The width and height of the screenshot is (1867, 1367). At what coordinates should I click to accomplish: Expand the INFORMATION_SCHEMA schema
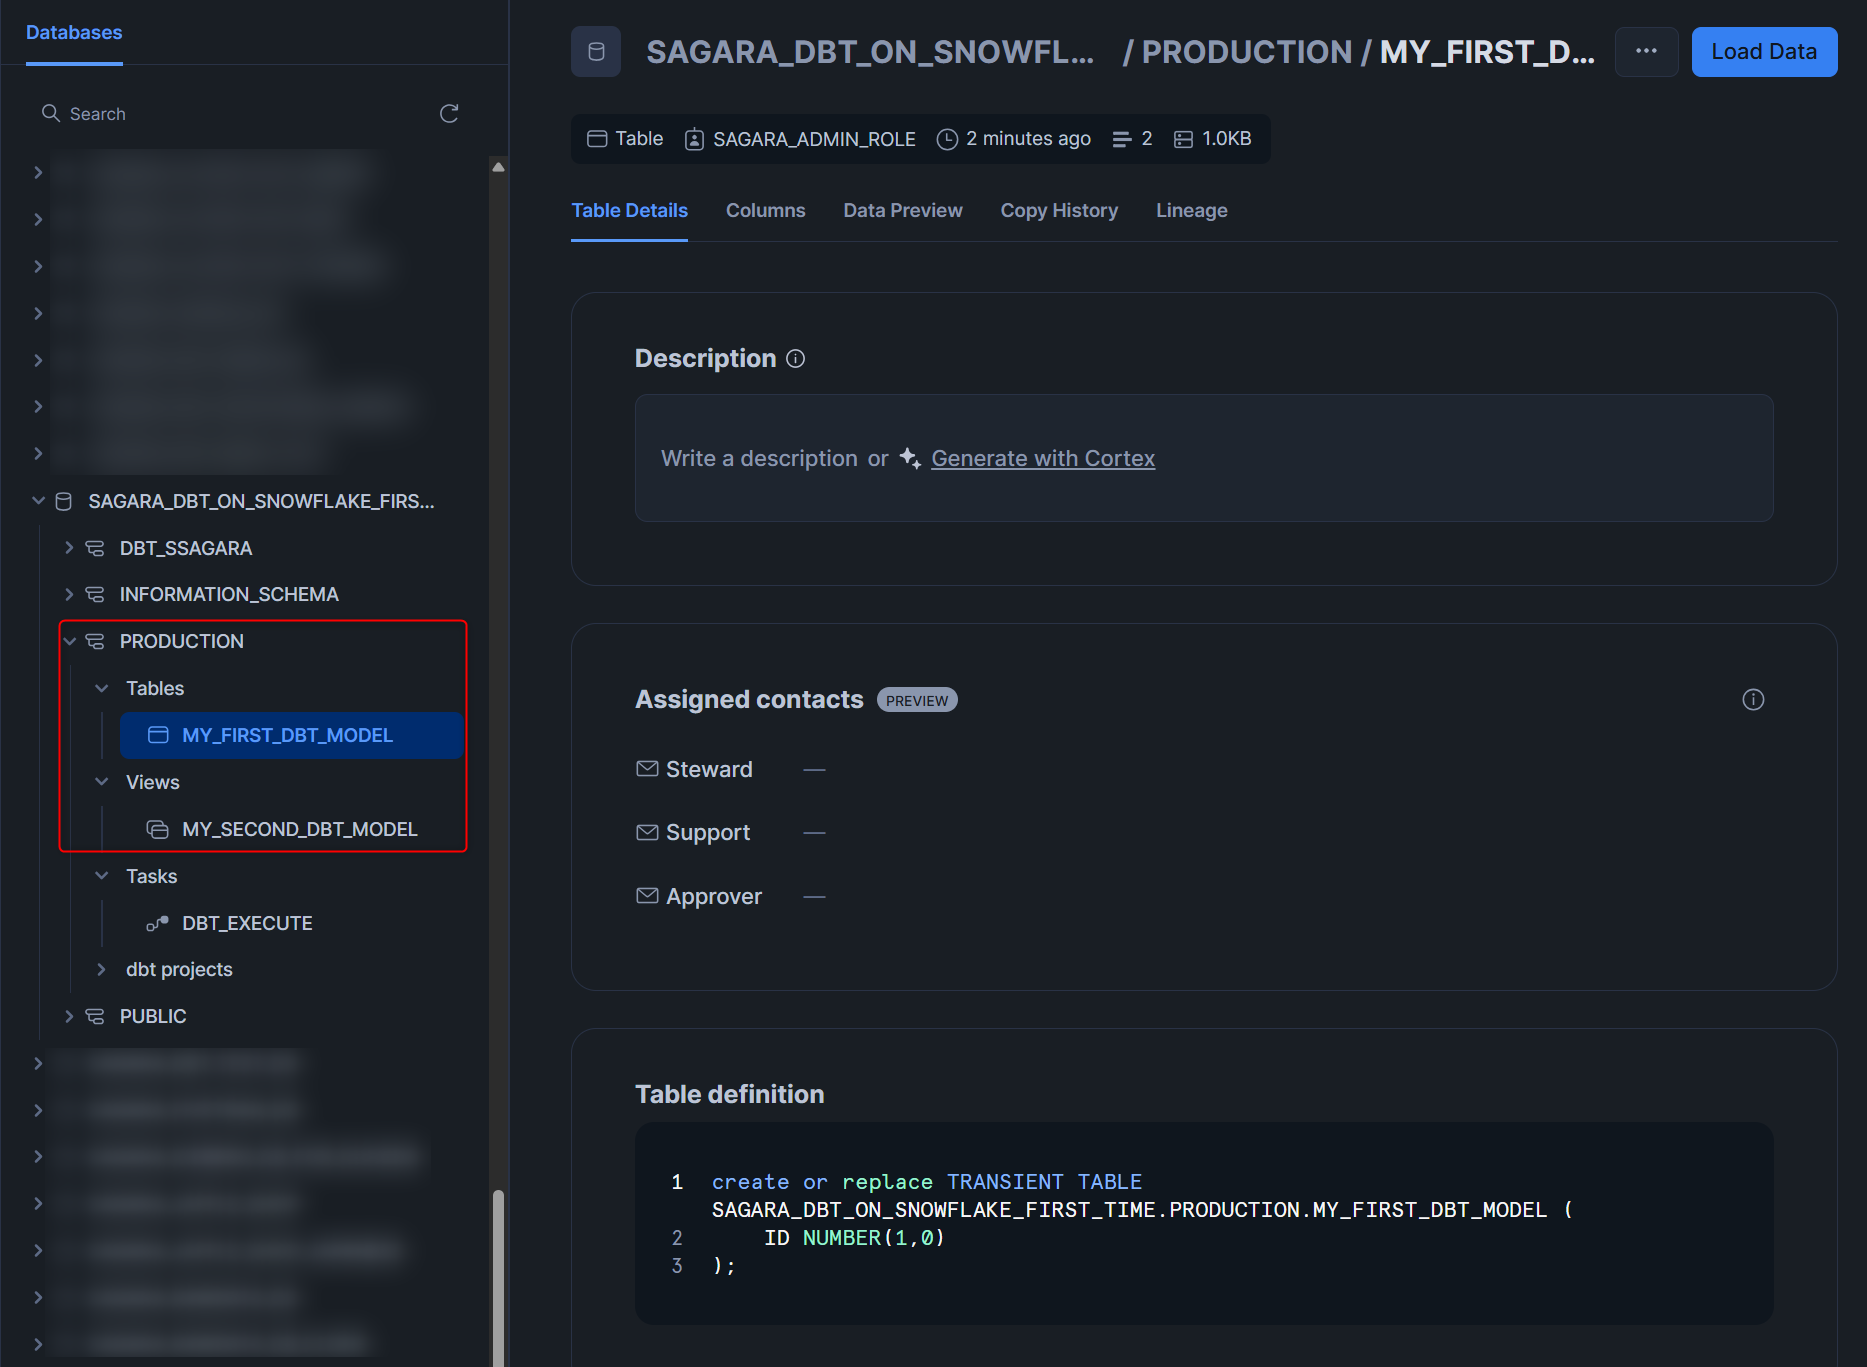[69, 595]
